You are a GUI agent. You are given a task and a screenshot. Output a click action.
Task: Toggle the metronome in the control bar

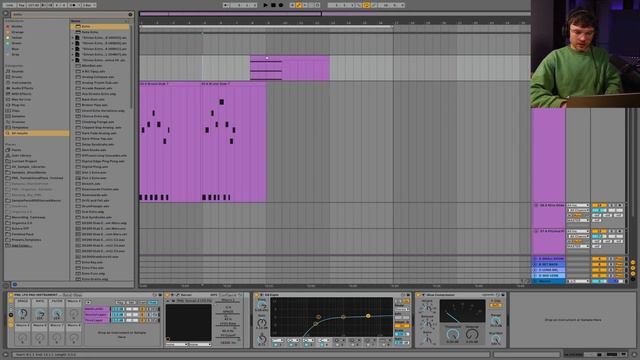(x=73, y=5)
